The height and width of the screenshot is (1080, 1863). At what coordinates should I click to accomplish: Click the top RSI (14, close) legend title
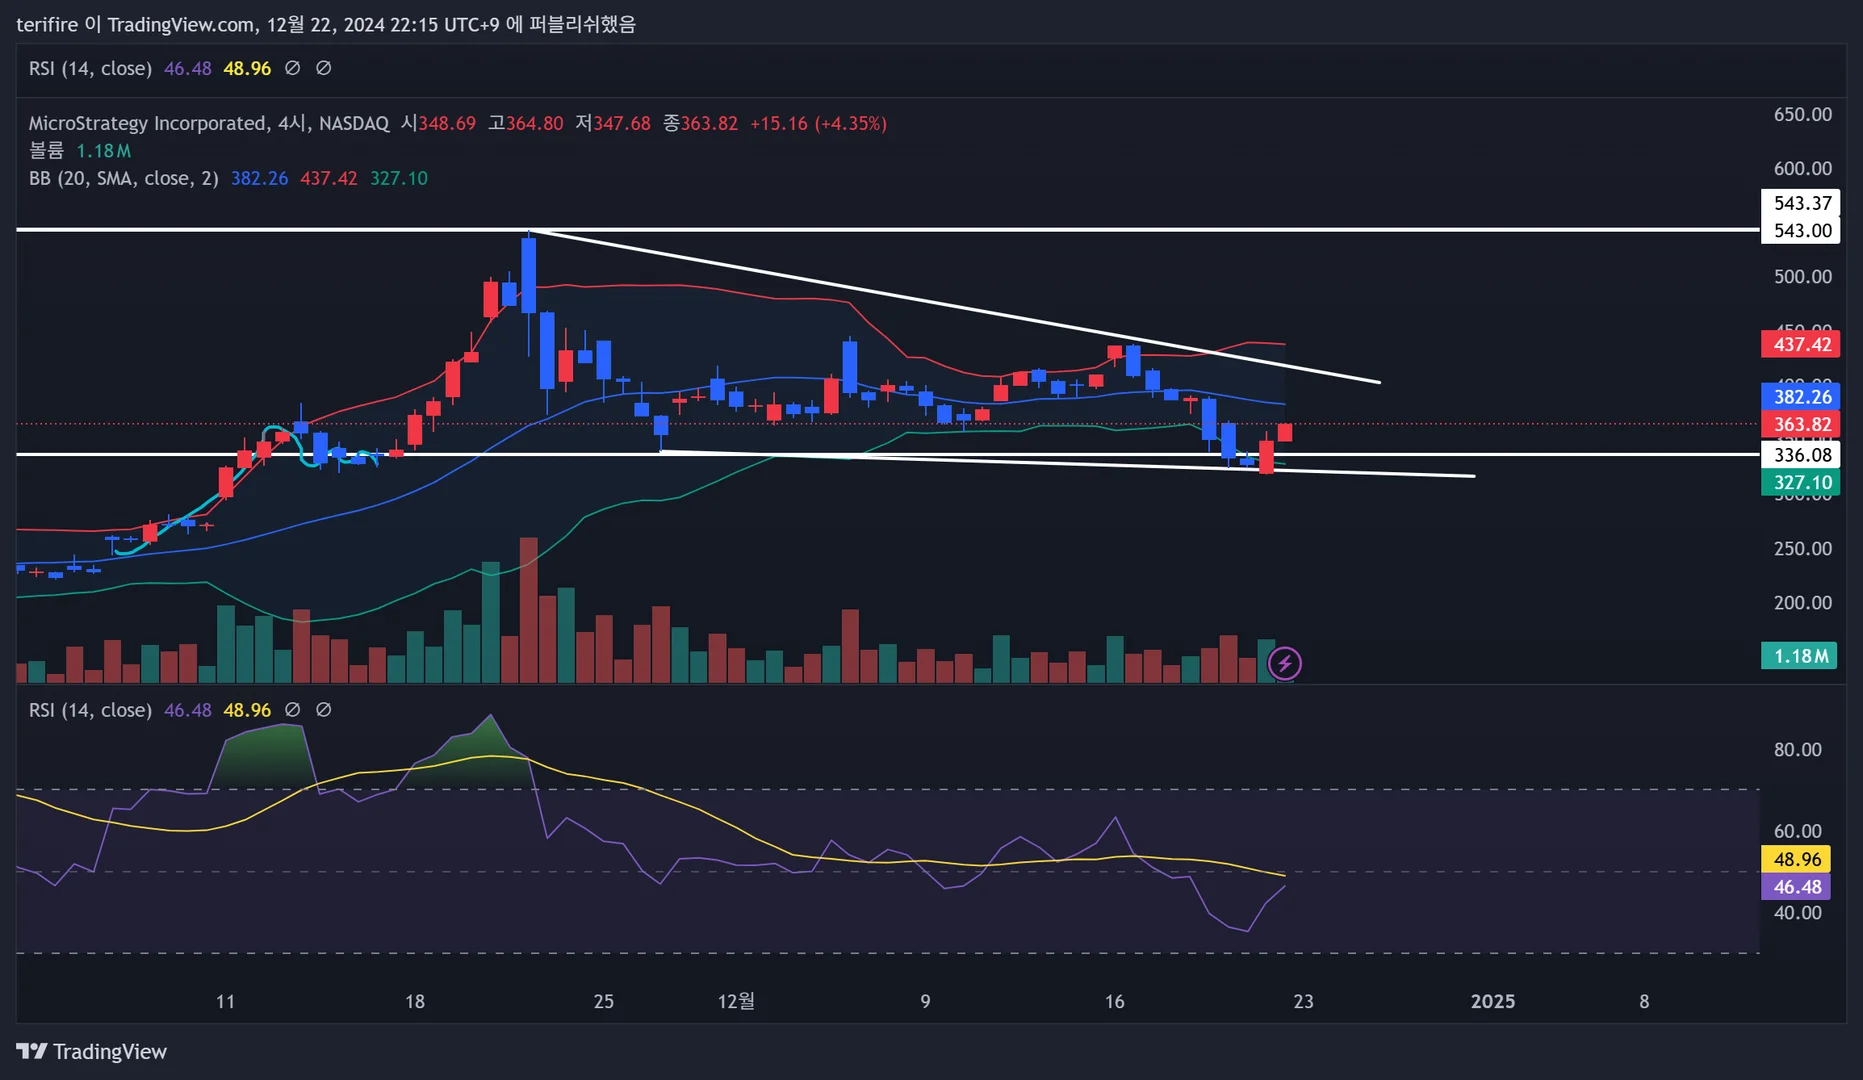pos(90,68)
